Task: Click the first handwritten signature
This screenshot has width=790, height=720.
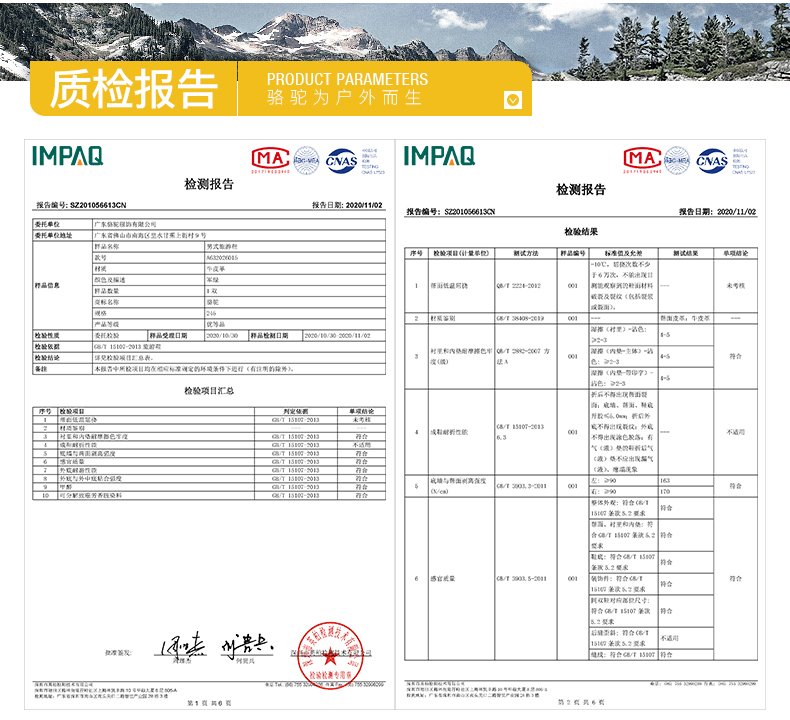Action: [x=183, y=644]
